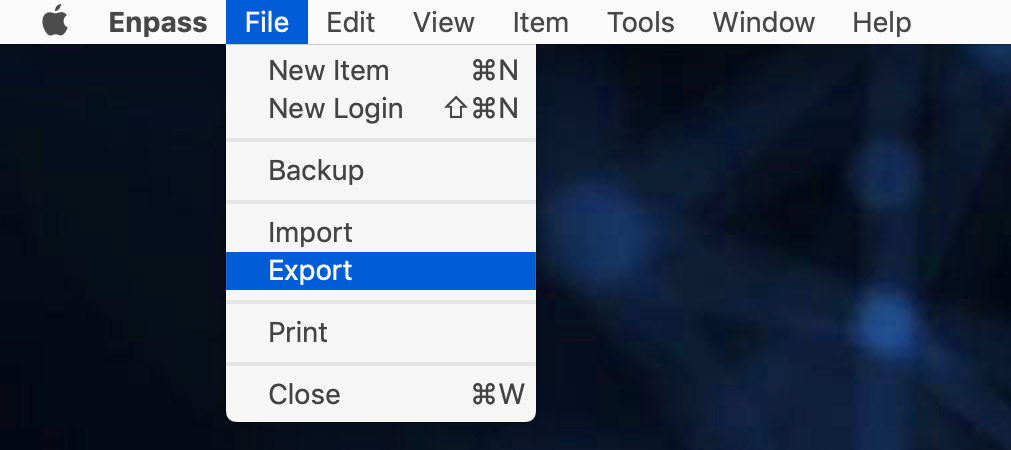The height and width of the screenshot is (450, 1011).
Task: Open the Apple menu
Action: coord(55,22)
